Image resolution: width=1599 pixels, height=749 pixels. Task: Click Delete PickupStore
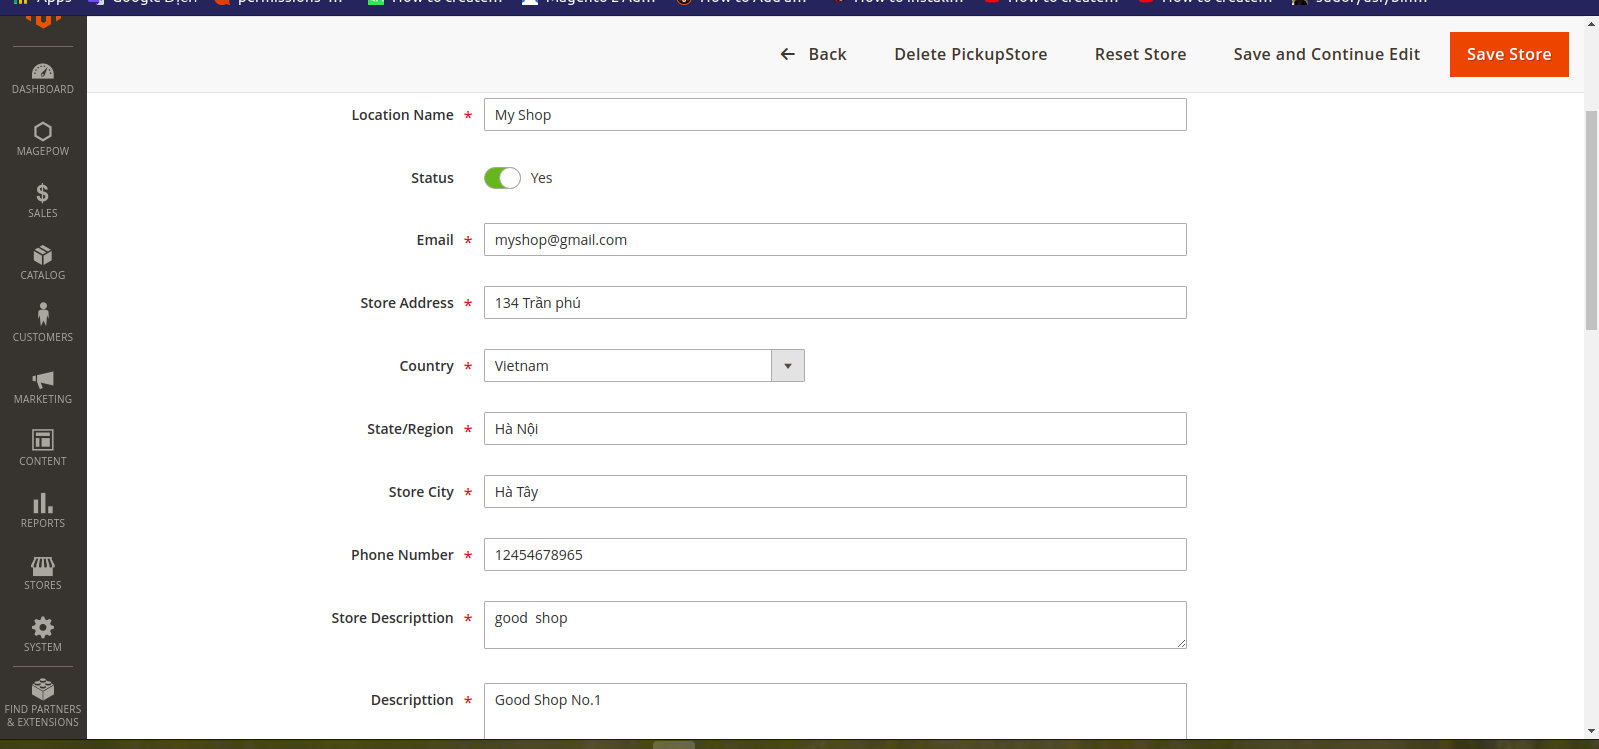[970, 54]
